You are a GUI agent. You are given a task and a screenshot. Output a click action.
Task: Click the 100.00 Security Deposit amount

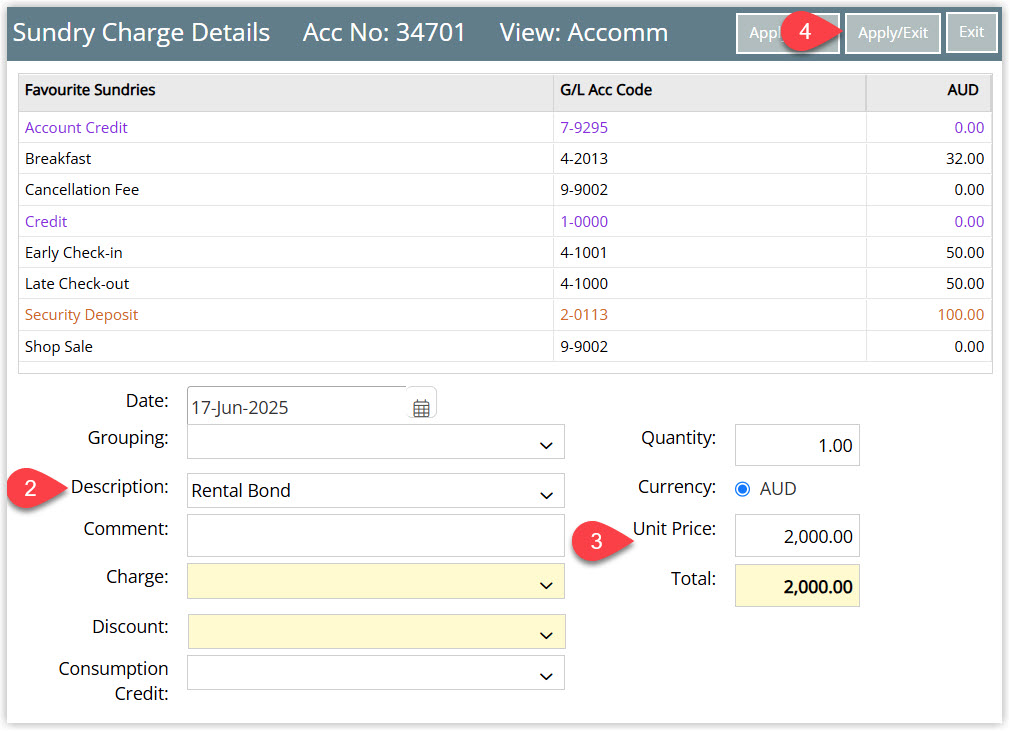(x=960, y=315)
